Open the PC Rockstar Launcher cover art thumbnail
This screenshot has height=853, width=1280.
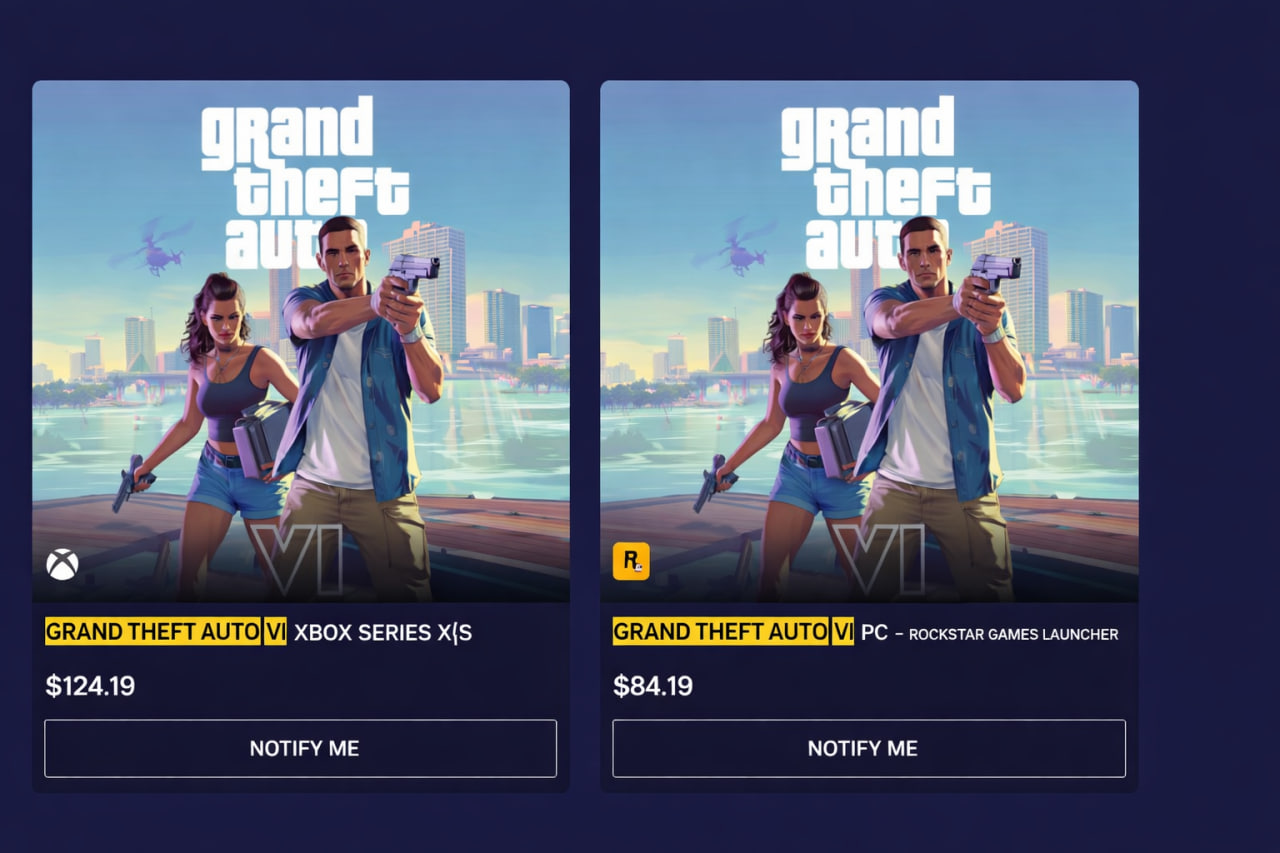coord(869,341)
